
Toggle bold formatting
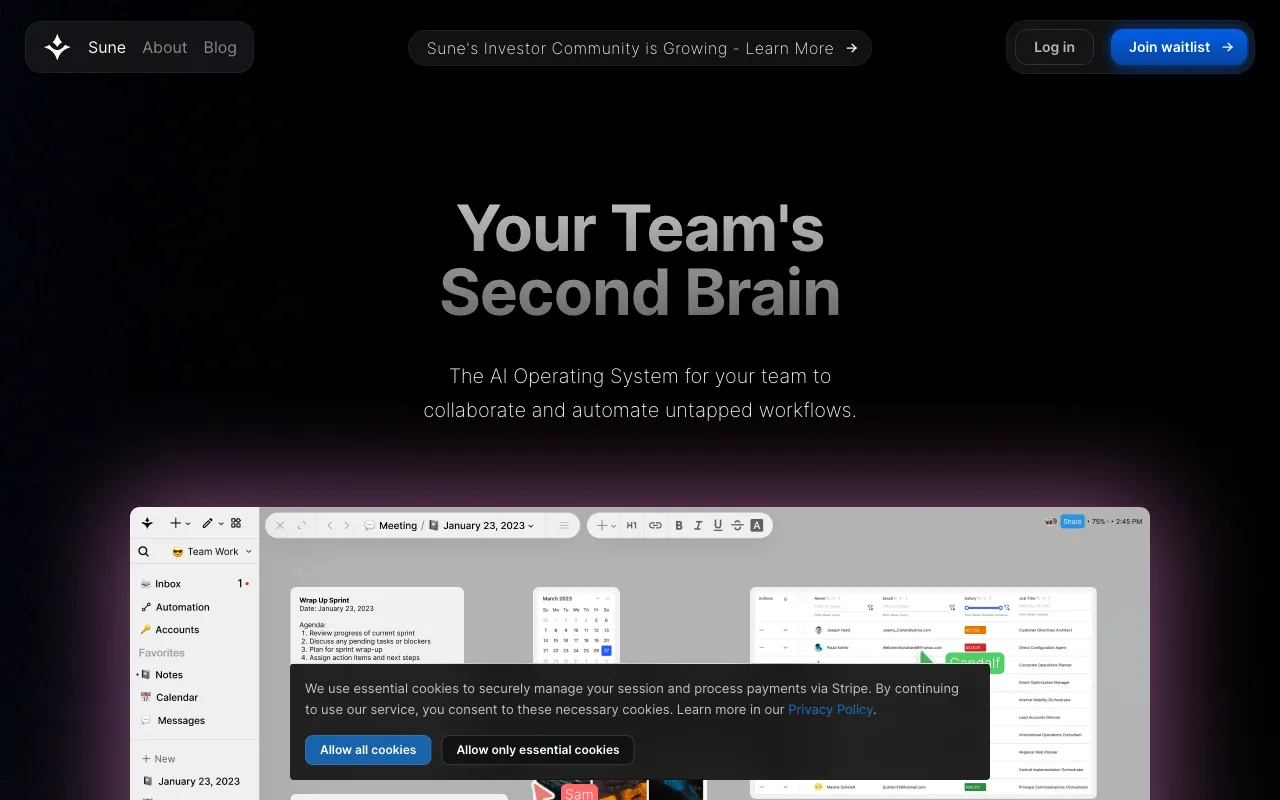pyautogui.click(x=679, y=525)
